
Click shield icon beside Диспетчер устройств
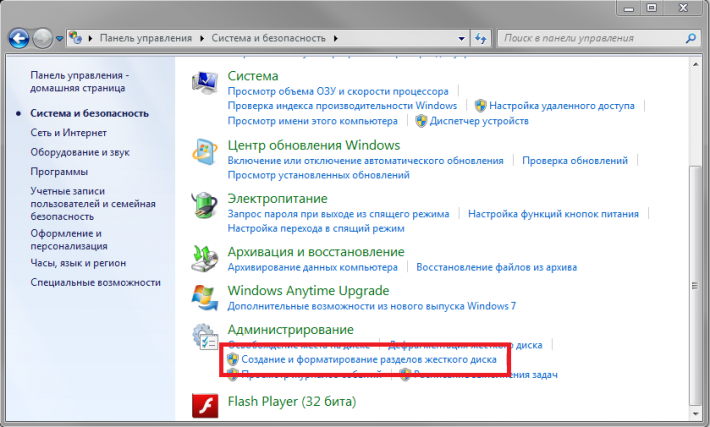tap(421, 121)
